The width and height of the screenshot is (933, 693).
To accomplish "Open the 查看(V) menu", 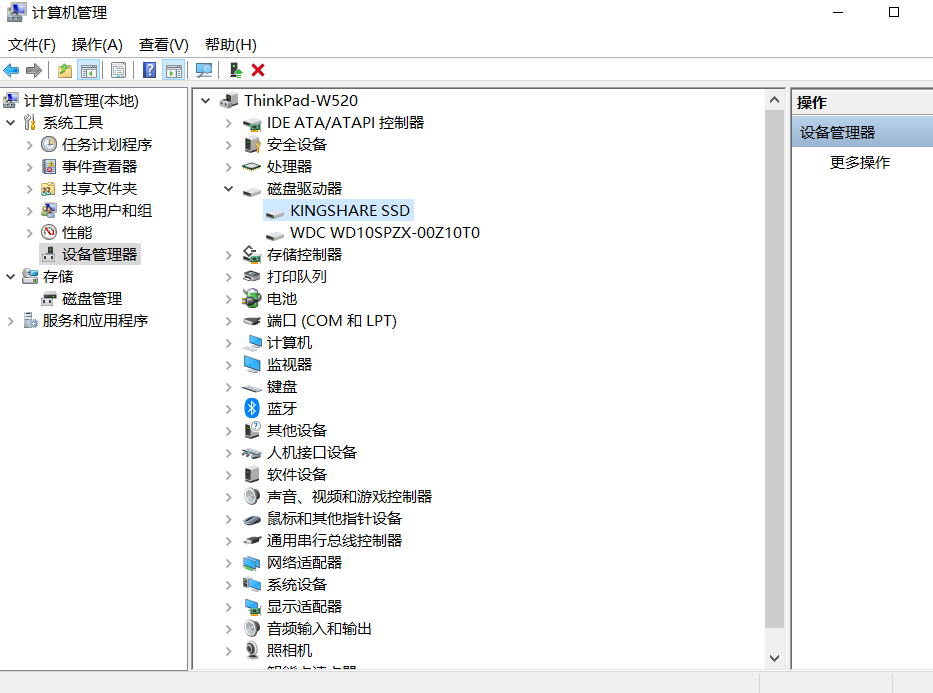I will pos(164,45).
